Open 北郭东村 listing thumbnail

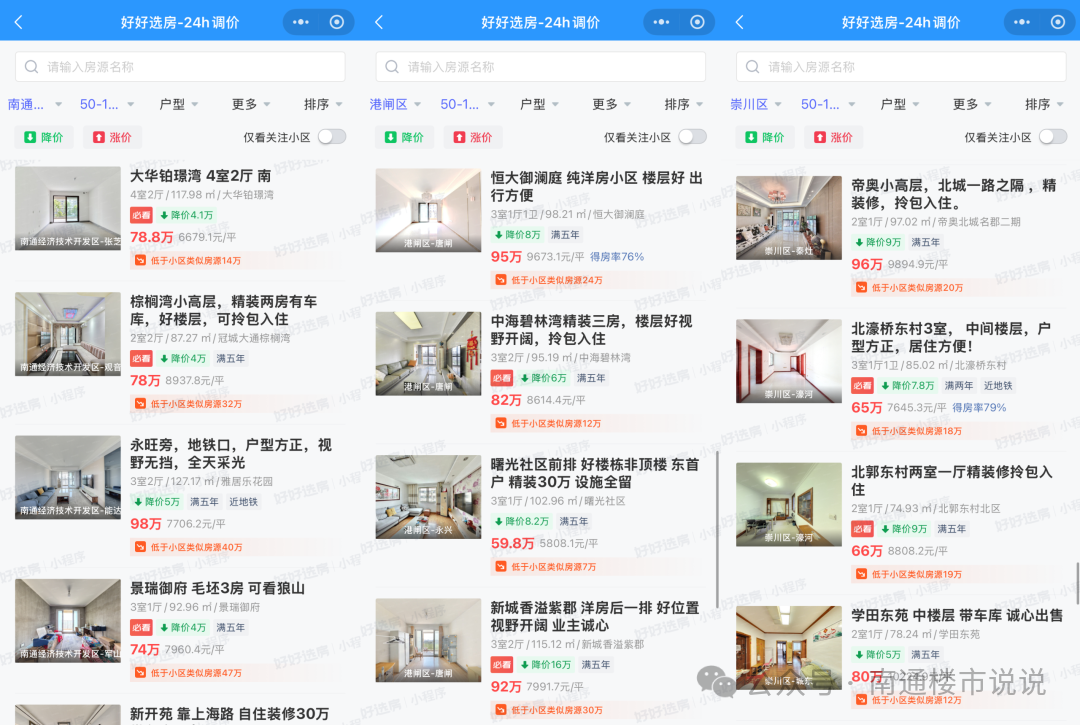coord(789,504)
